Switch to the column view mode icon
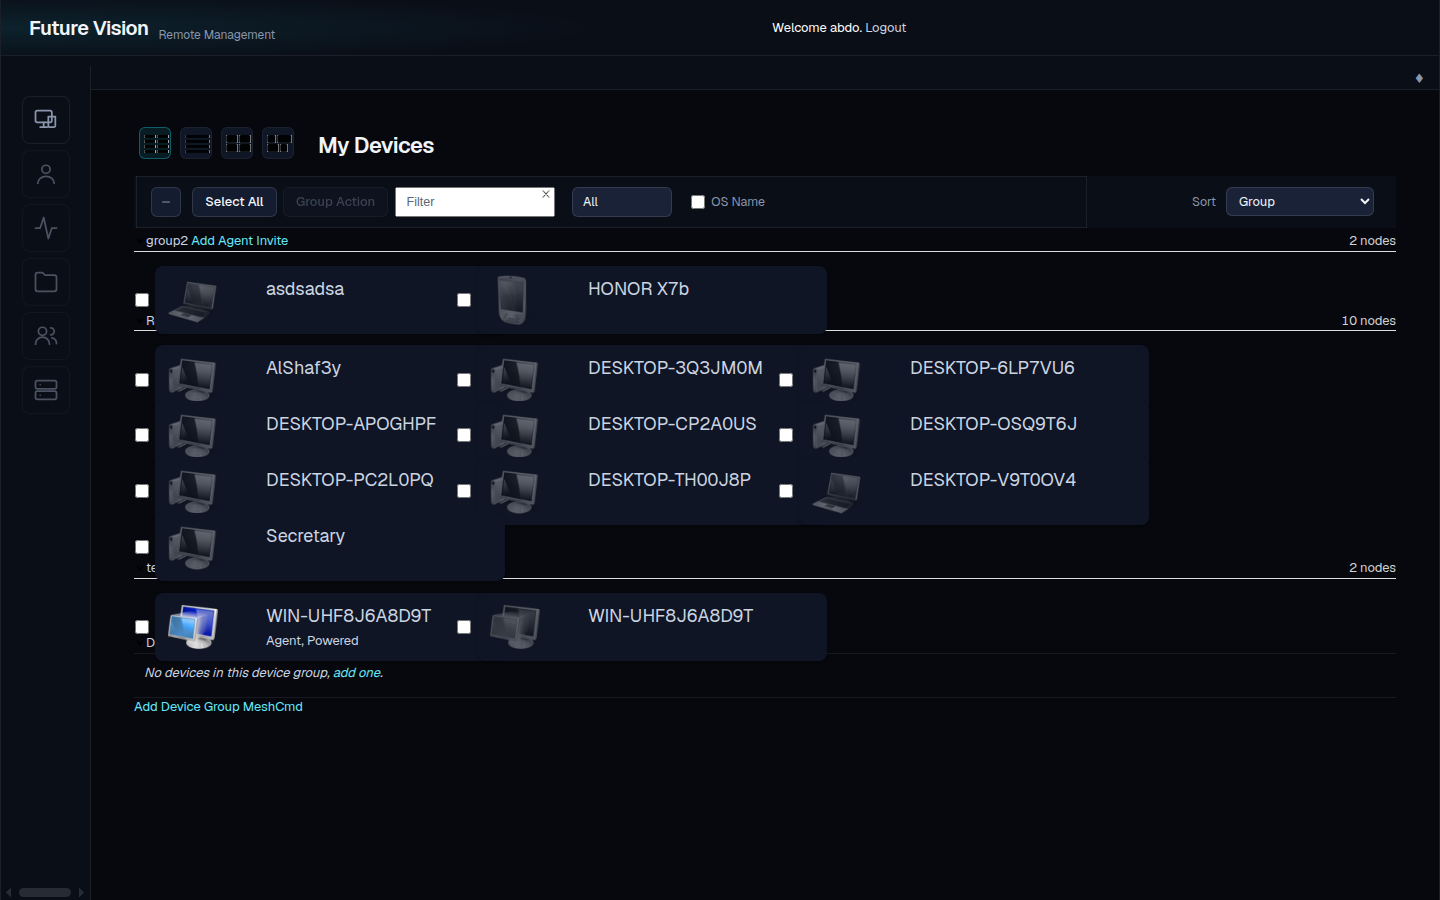The image size is (1440, 900). 155,144
